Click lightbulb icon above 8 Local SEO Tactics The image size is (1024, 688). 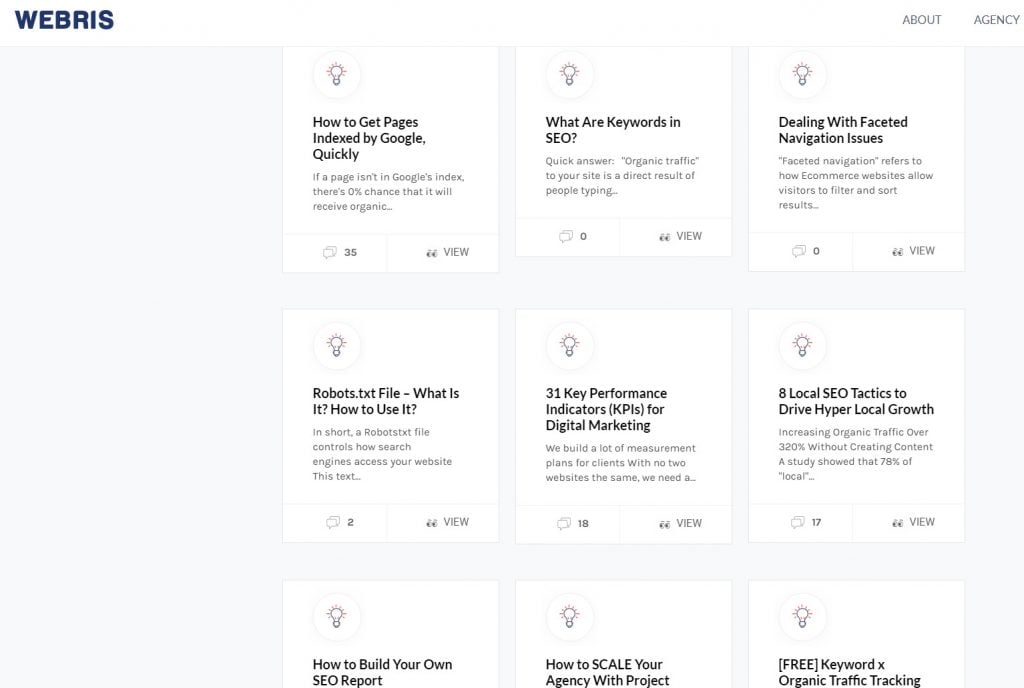coord(802,345)
